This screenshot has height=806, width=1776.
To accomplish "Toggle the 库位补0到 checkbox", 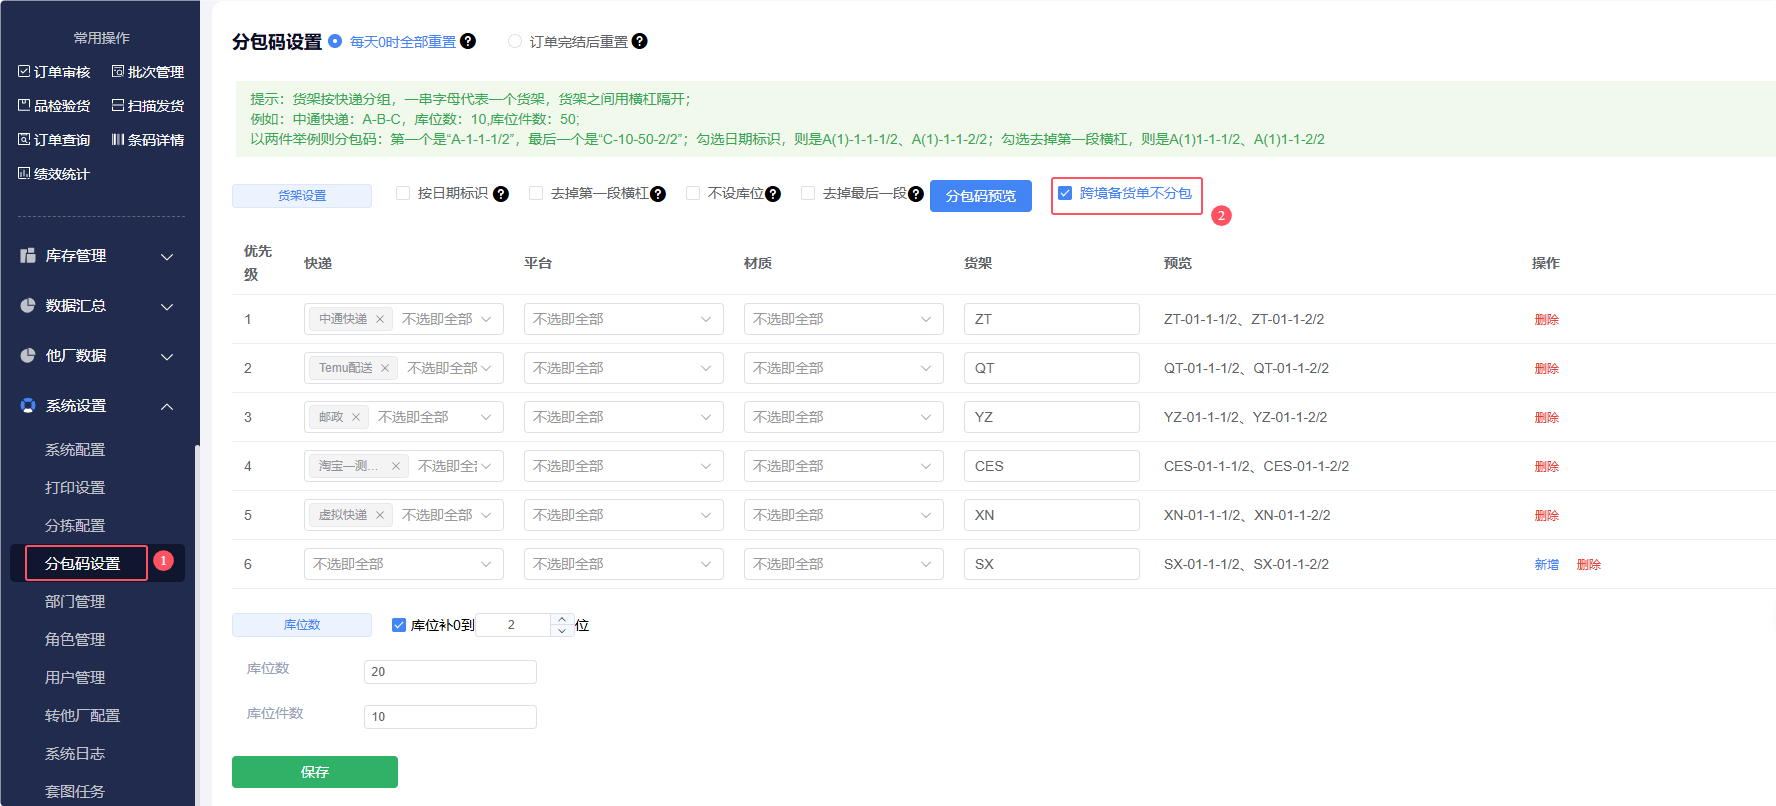I will pos(399,625).
